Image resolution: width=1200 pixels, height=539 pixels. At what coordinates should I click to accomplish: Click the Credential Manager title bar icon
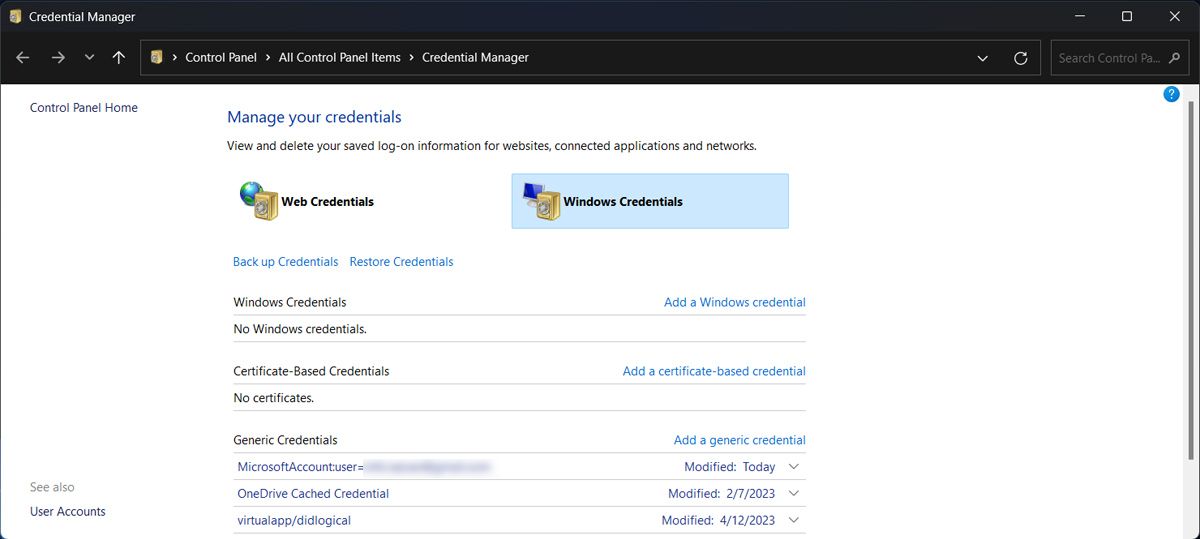[x=15, y=16]
